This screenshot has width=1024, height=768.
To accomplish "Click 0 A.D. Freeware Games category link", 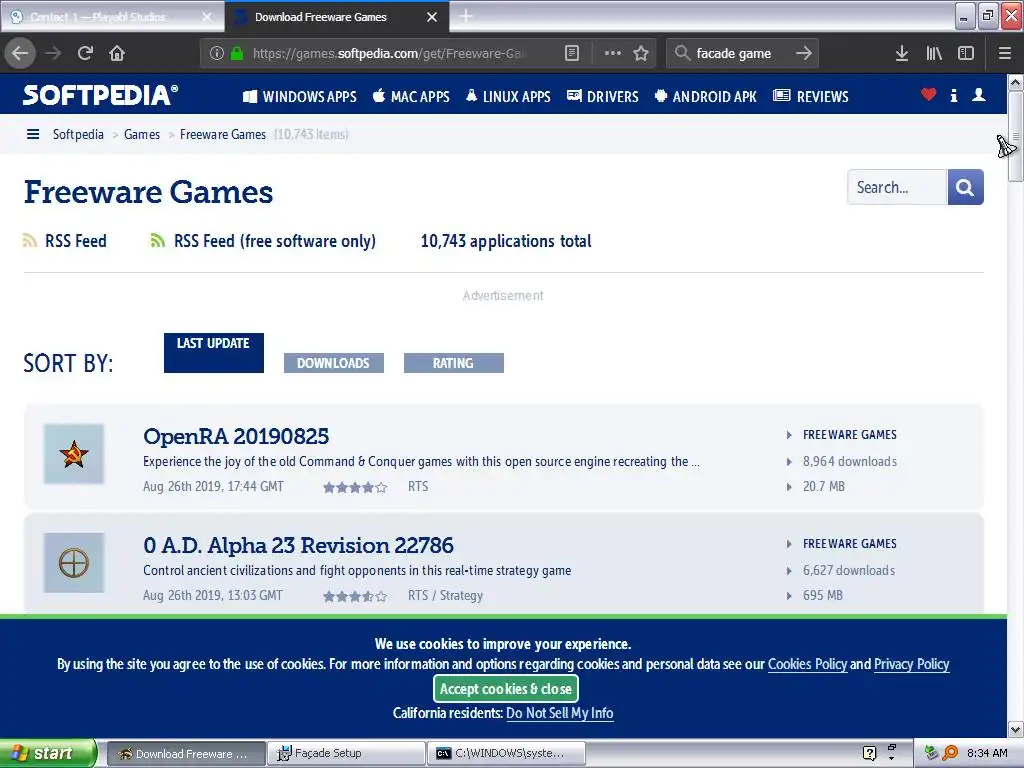I will pyautogui.click(x=850, y=544).
